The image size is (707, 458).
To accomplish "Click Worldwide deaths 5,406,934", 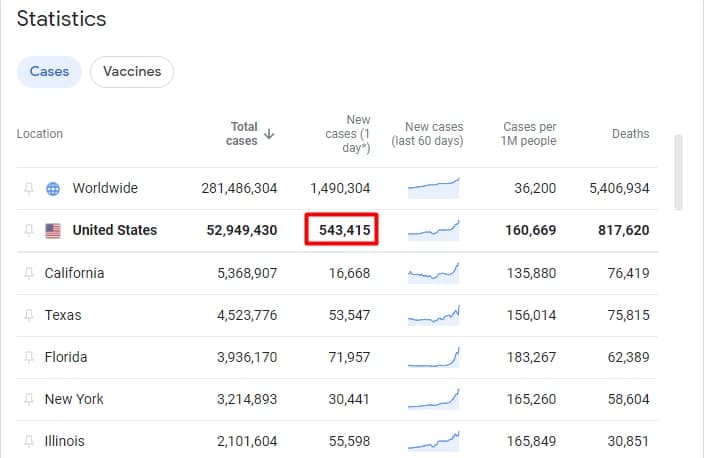I will click(x=619, y=188).
